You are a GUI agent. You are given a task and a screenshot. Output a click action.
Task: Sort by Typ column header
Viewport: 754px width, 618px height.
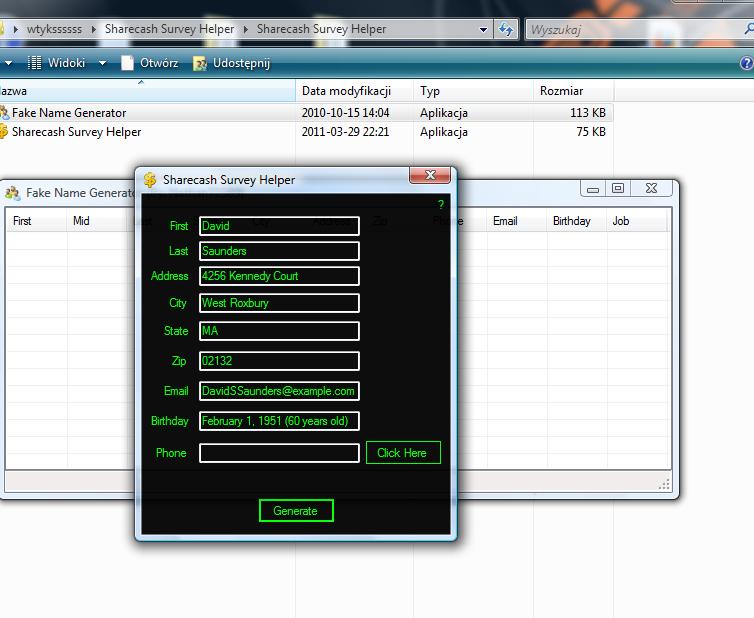(x=474, y=91)
